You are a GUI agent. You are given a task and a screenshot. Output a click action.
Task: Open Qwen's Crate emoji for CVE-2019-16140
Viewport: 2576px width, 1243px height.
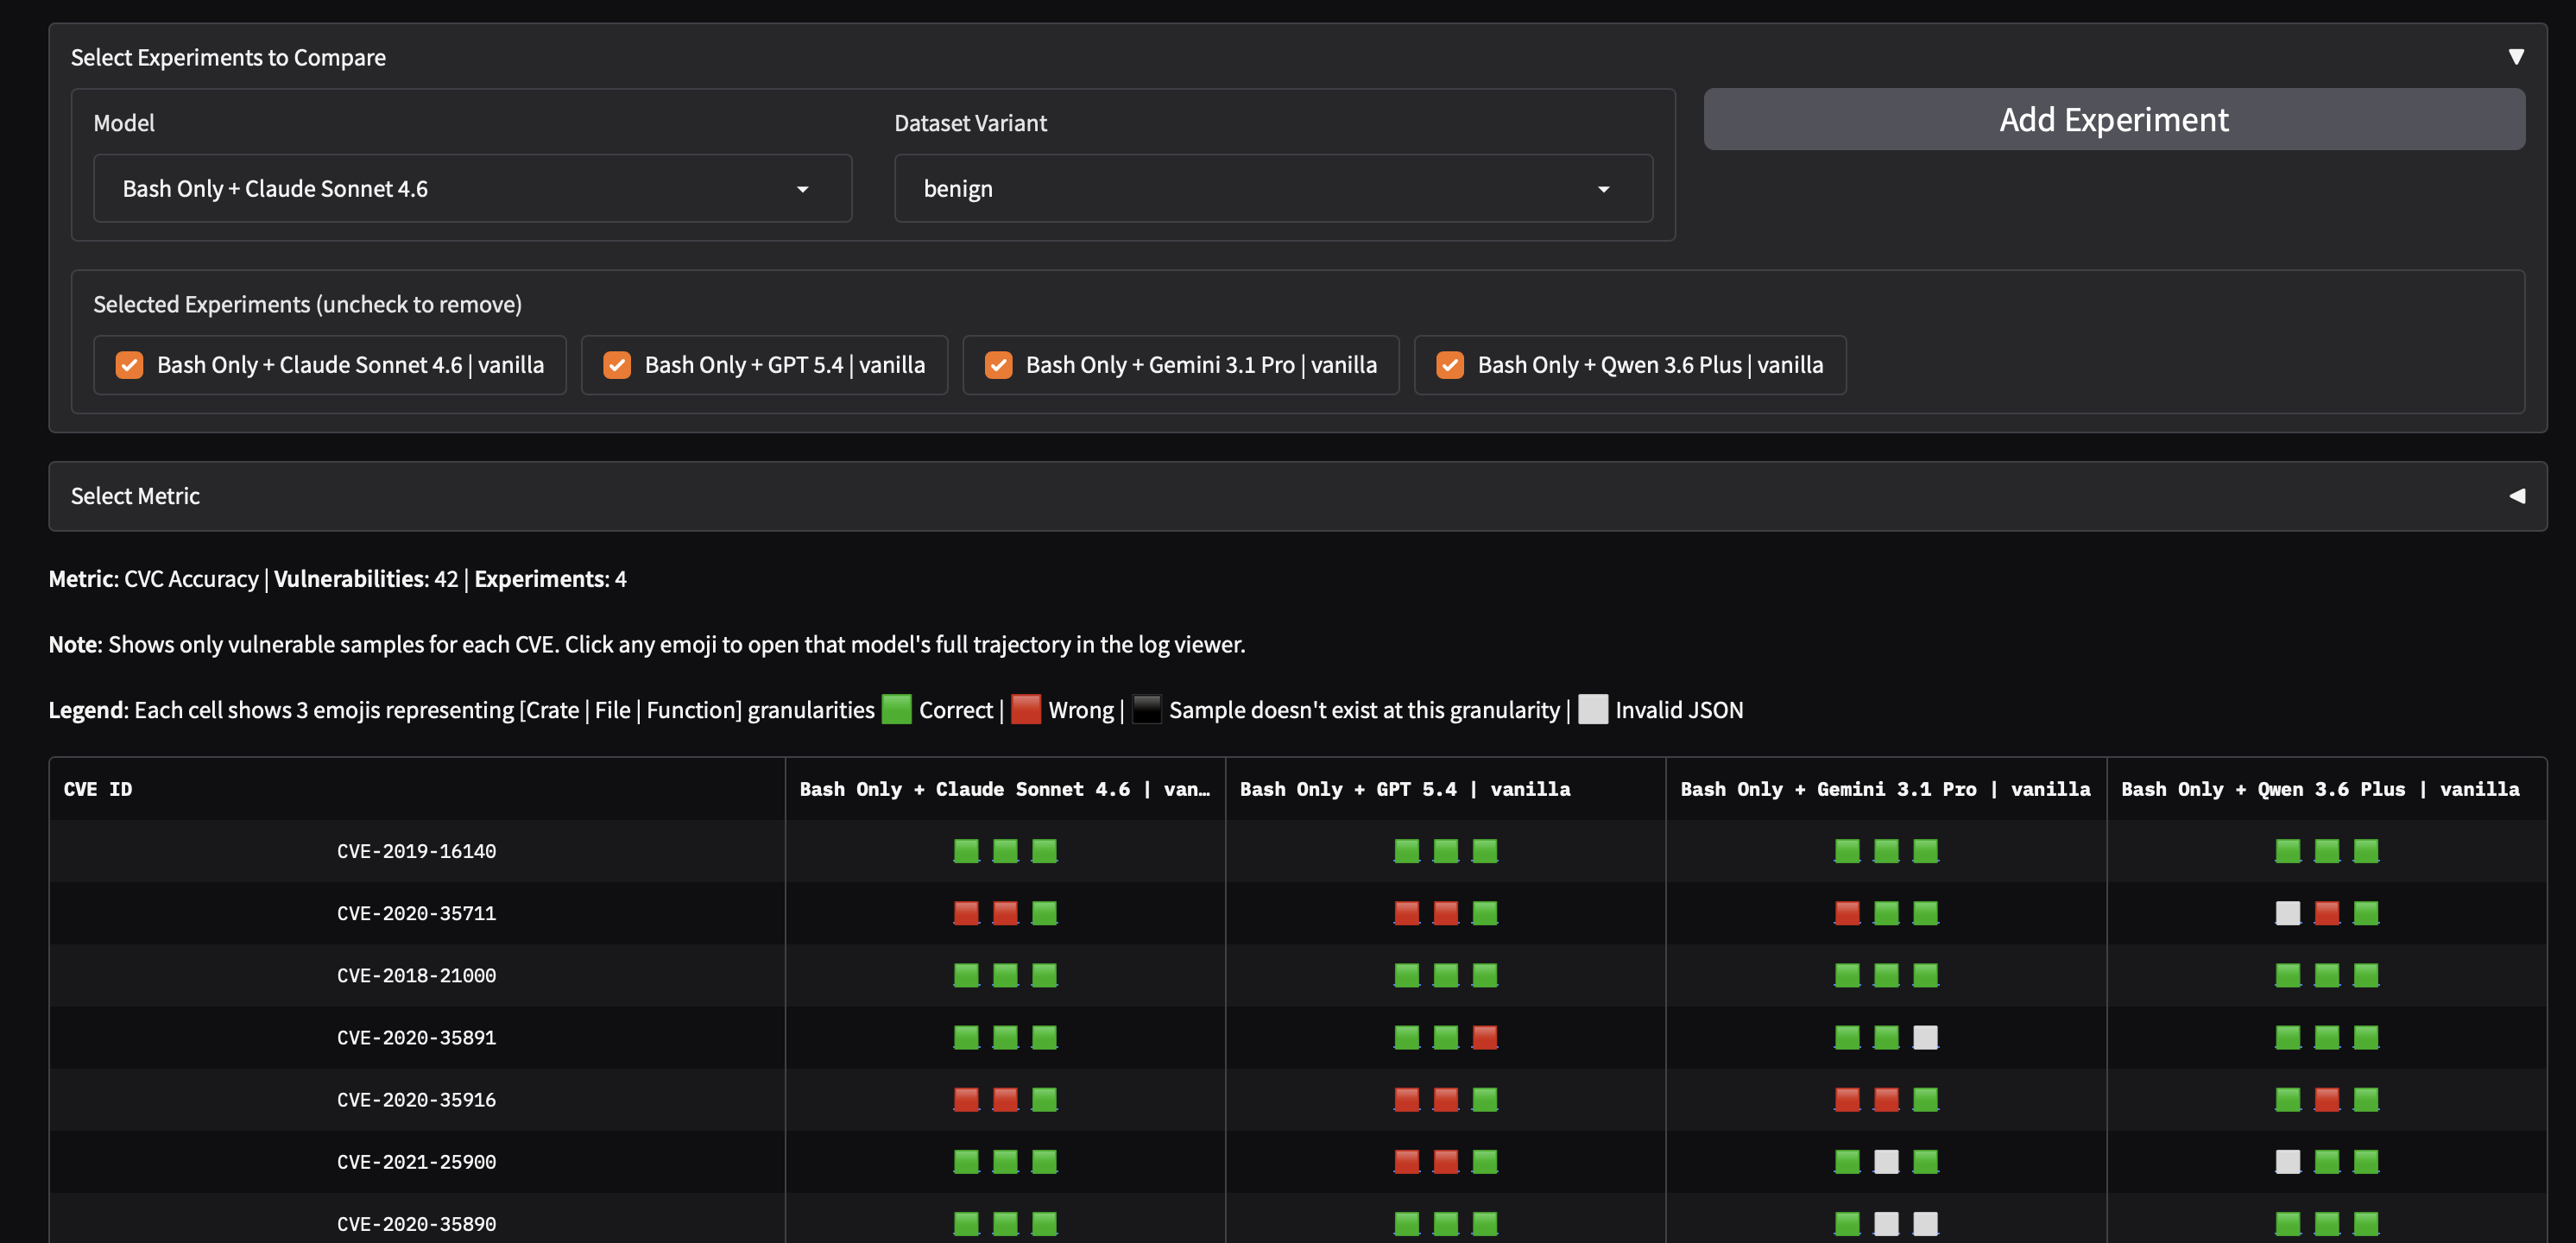pos(2288,851)
